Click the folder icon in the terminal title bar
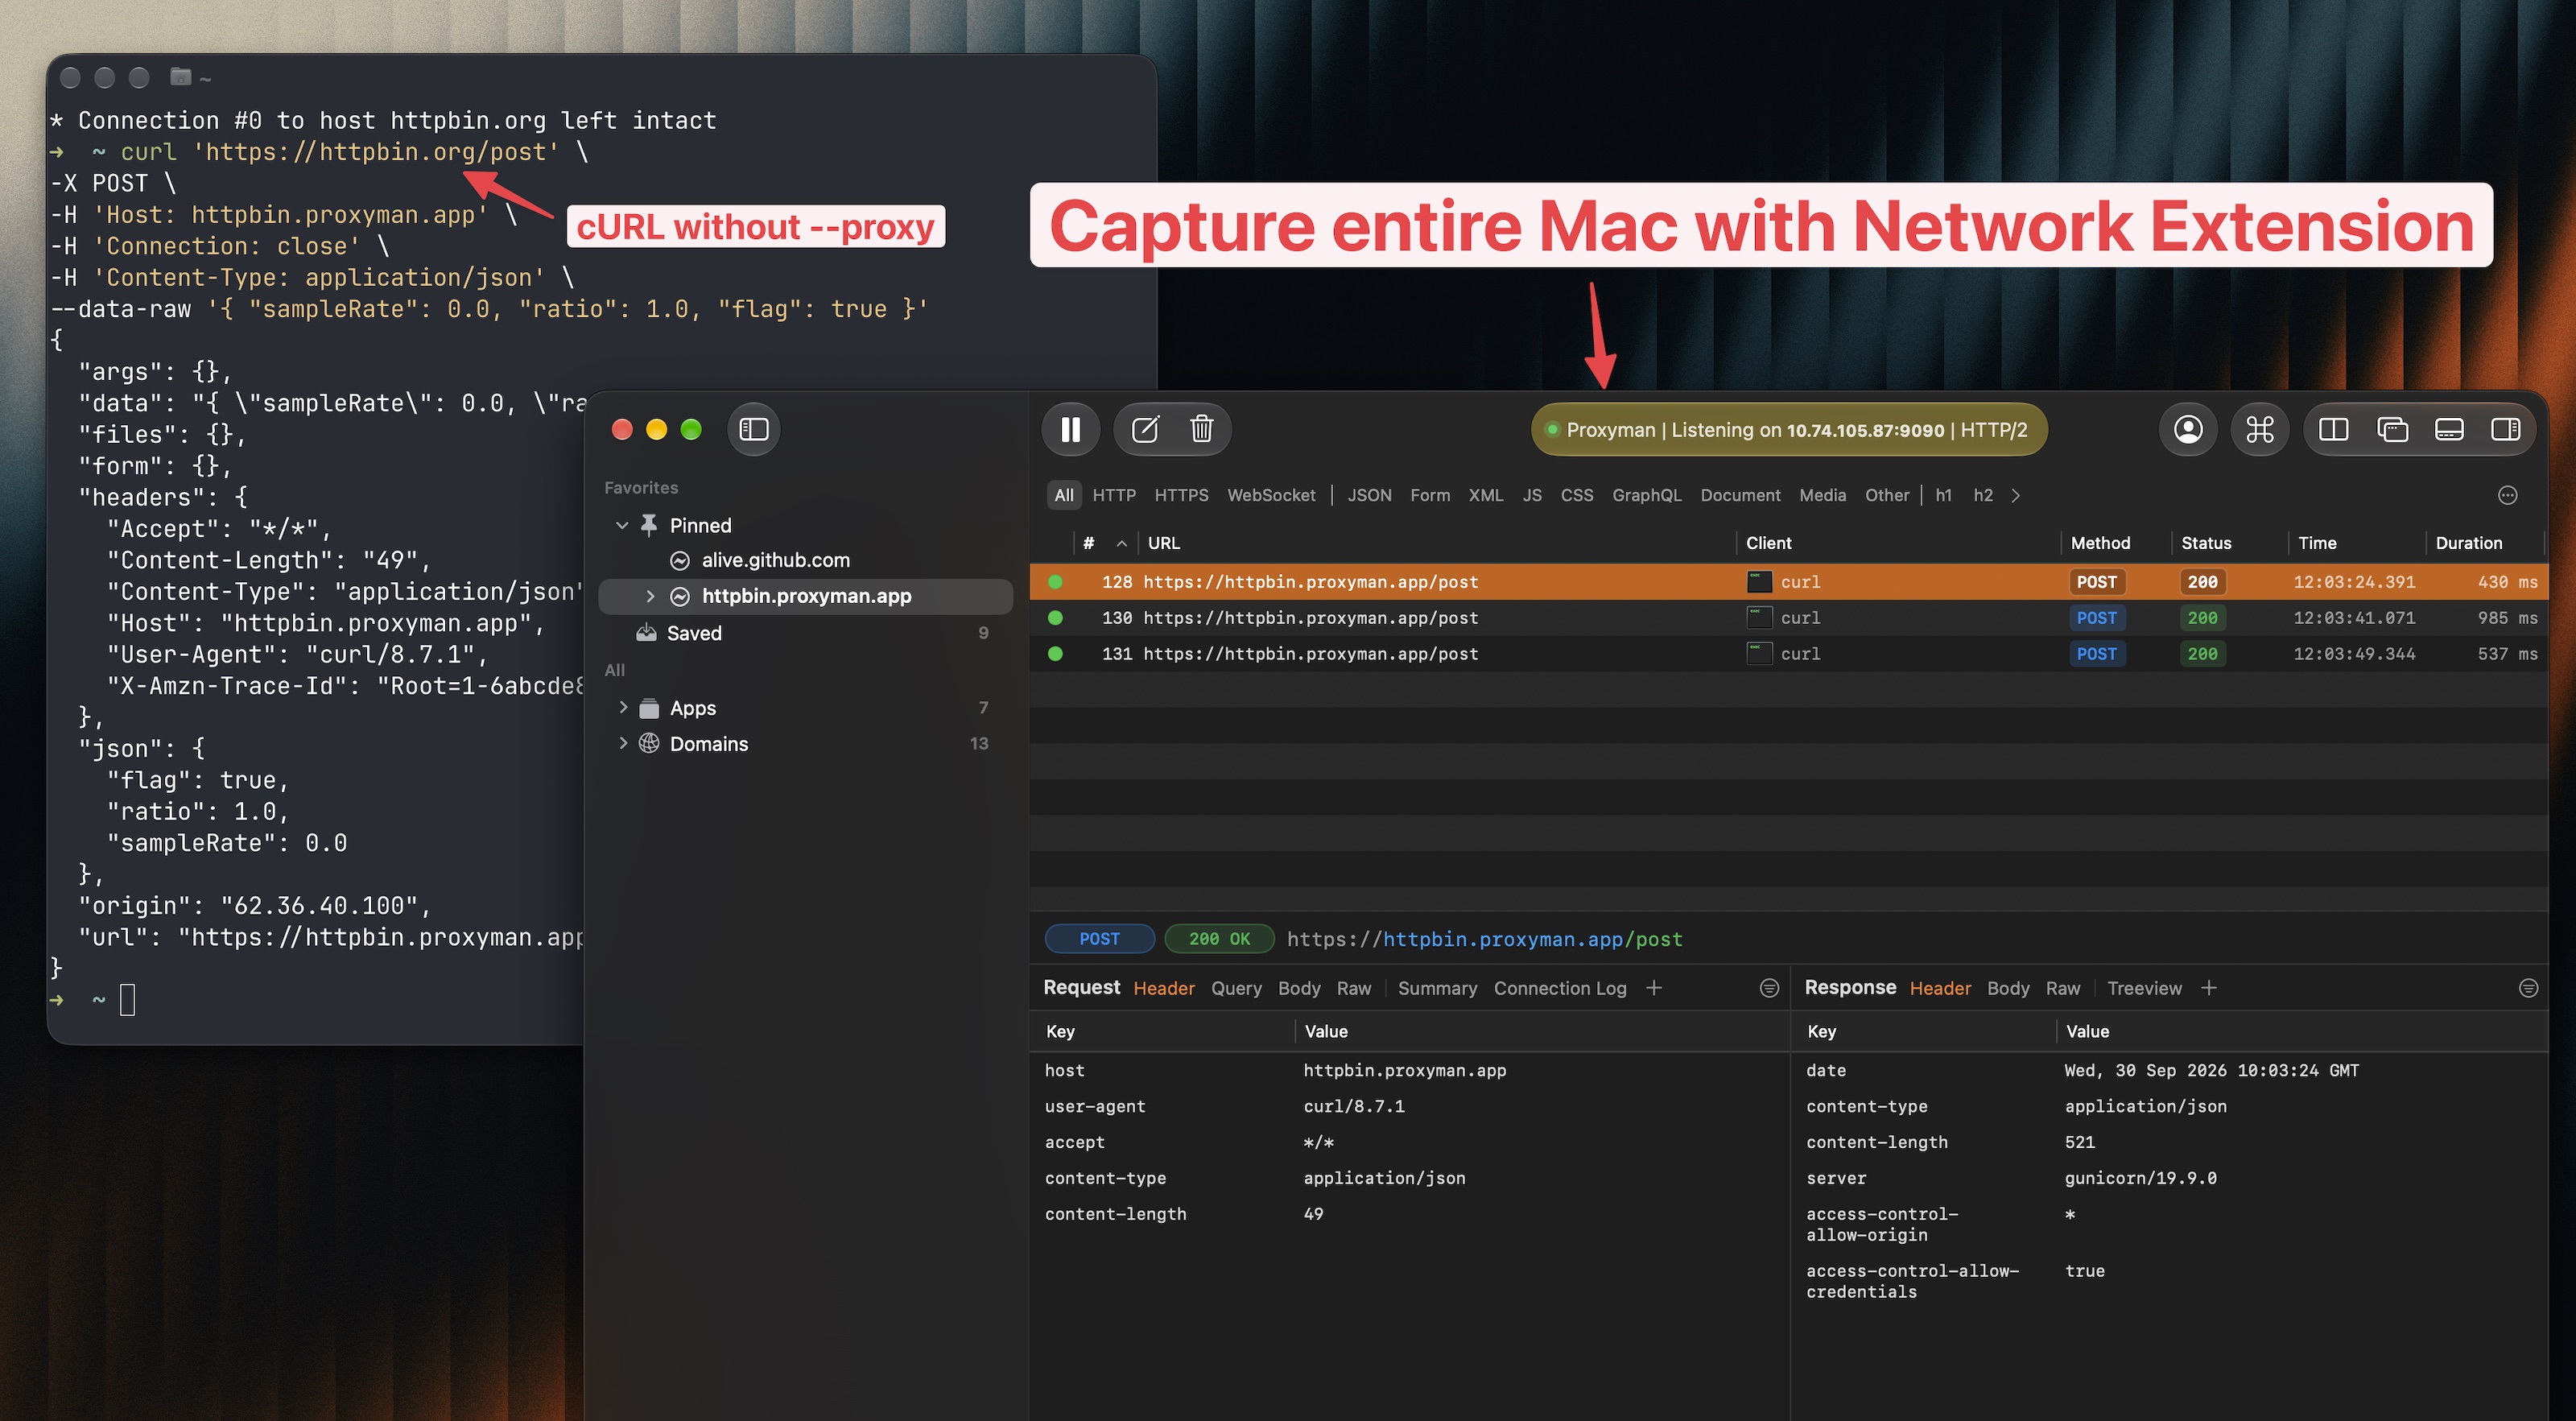The width and height of the screenshot is (2576, 1421). (181, 76)
